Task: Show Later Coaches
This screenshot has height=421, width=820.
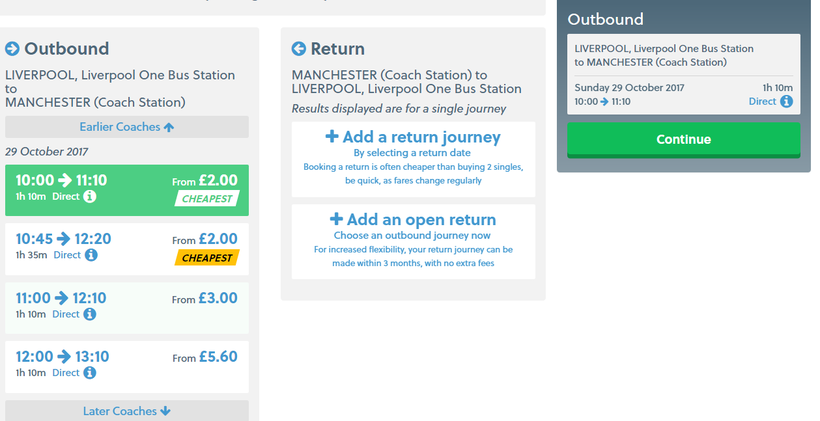Action: (127, 411)
